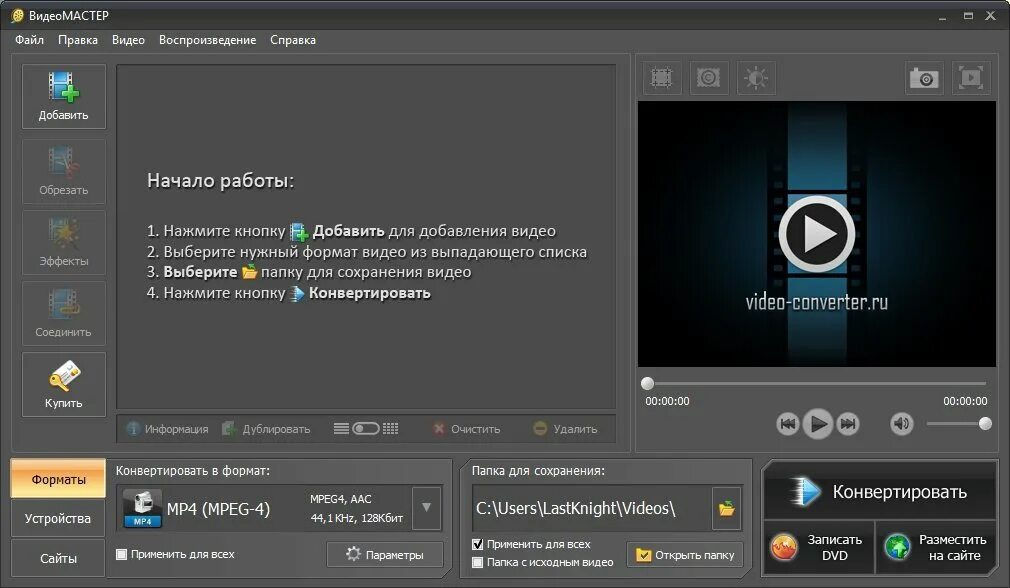Adjust the volume slider handle

point(985,424)
